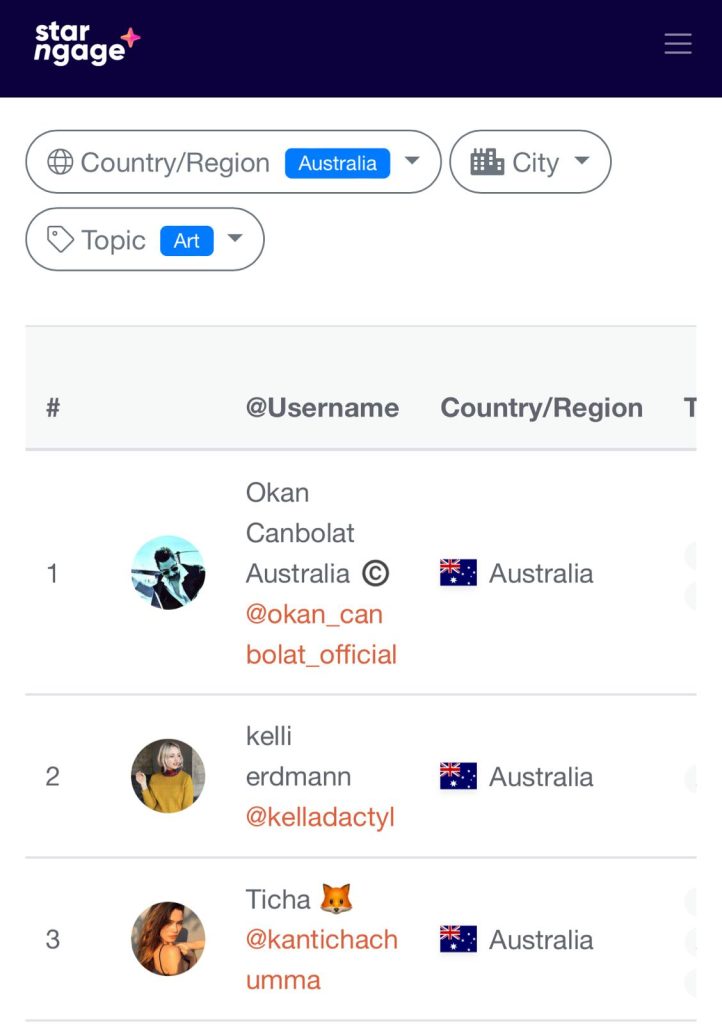Click kelli erdmann's profile picture

tap(168, 776)
